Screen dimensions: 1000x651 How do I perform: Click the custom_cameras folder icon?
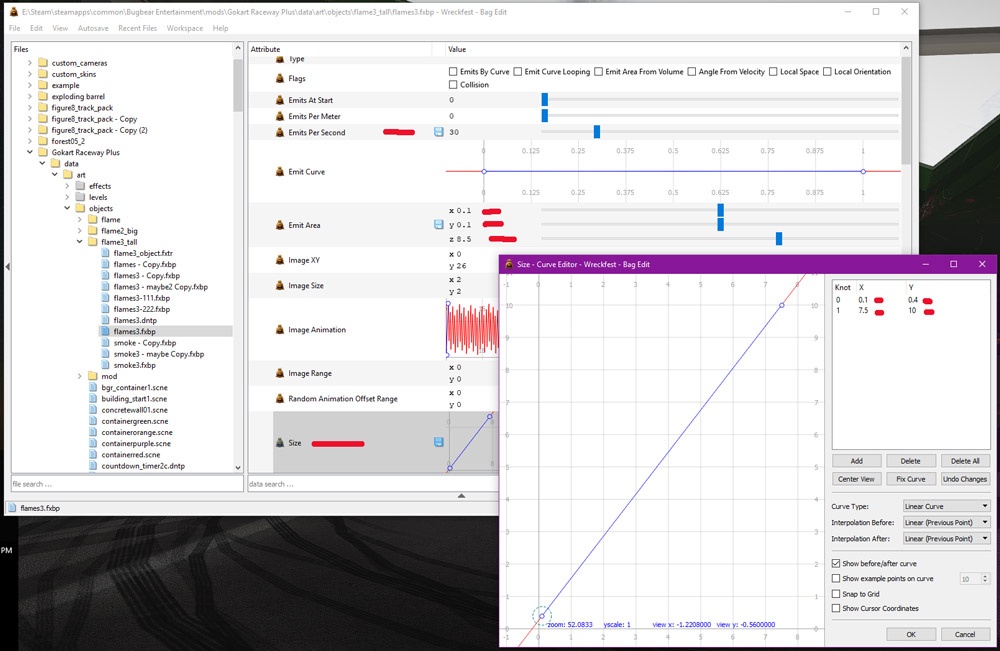[x=43, y=62]
